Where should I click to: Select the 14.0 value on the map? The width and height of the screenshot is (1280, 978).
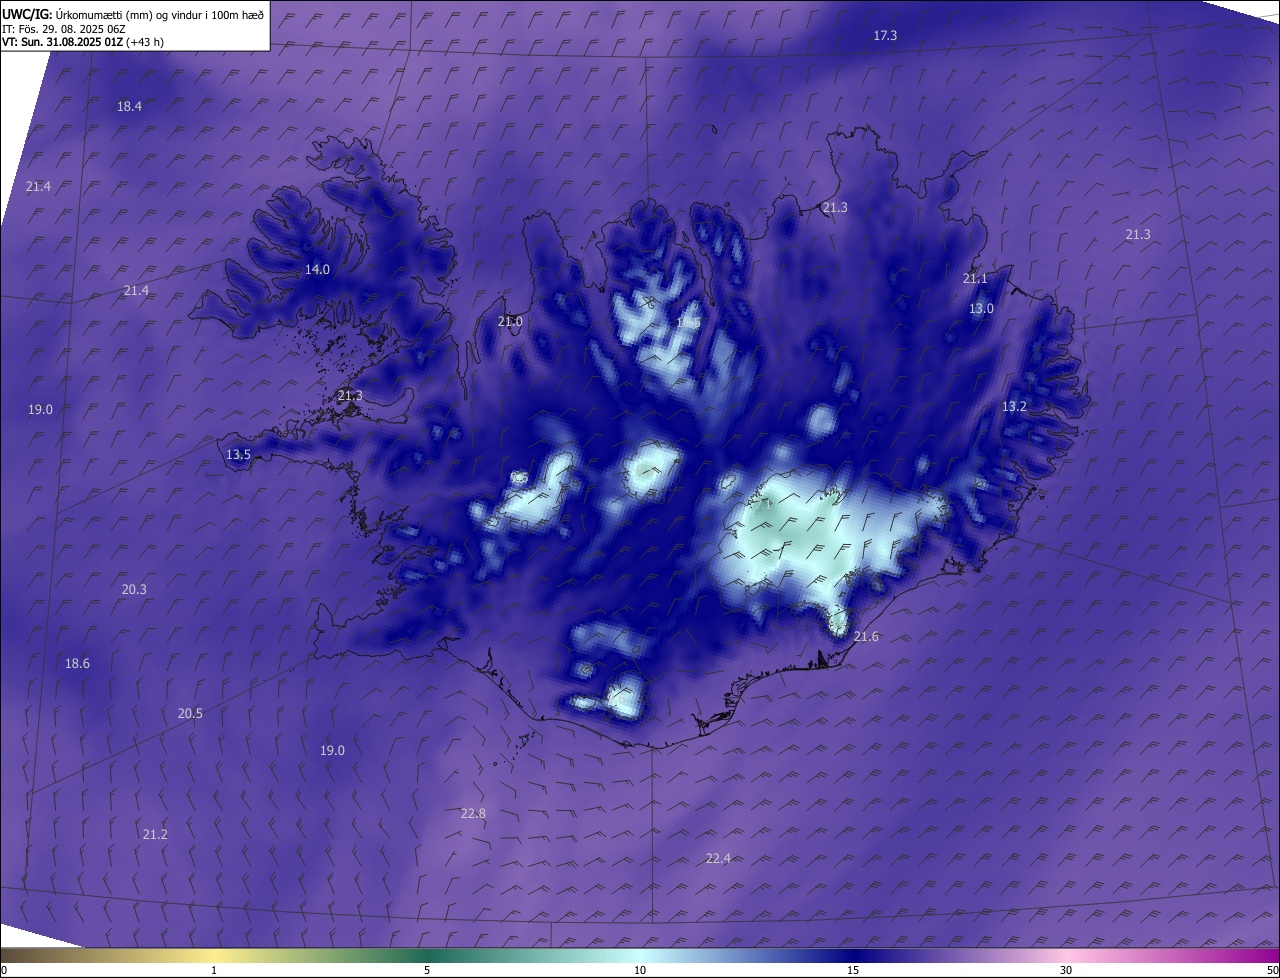point(317,270)
